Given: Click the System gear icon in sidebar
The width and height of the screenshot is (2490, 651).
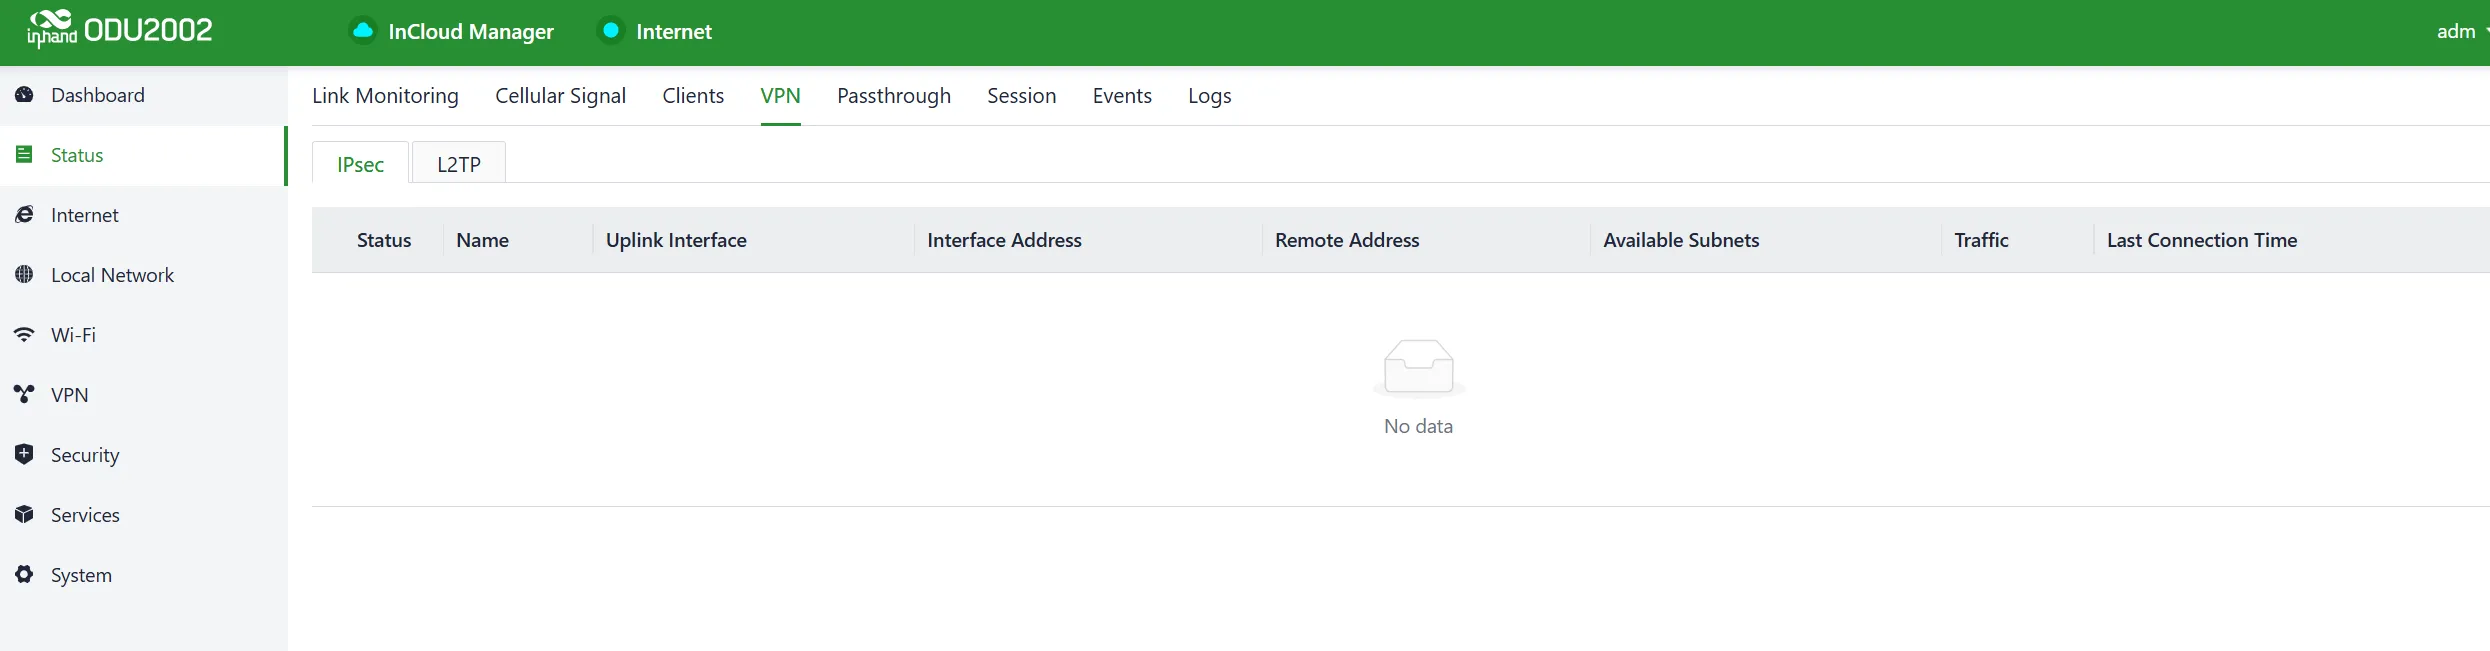Looking at the screenshot, I should [x=25, y=575].
